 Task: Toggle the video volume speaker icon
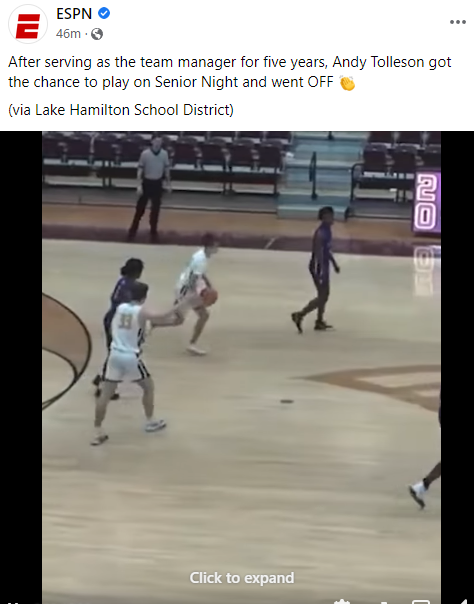462,601
